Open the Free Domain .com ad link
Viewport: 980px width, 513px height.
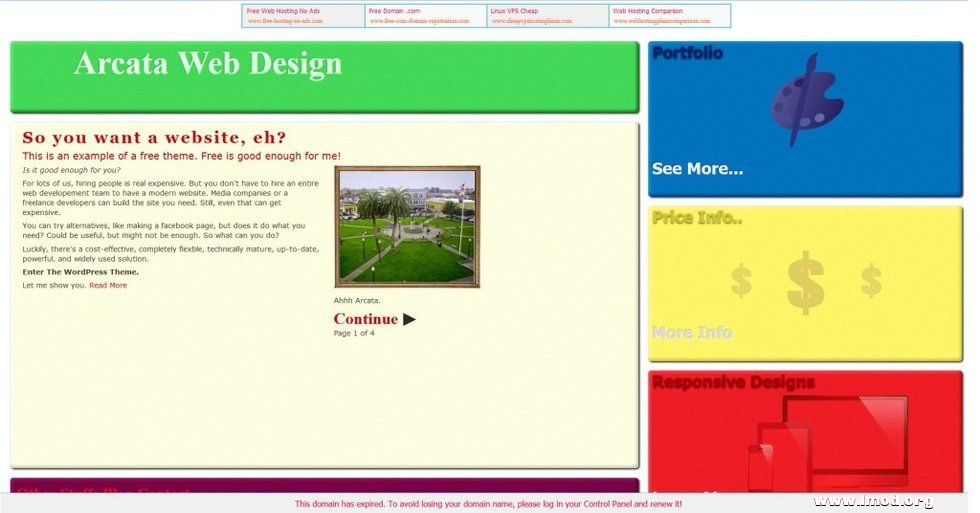[394, 11]
